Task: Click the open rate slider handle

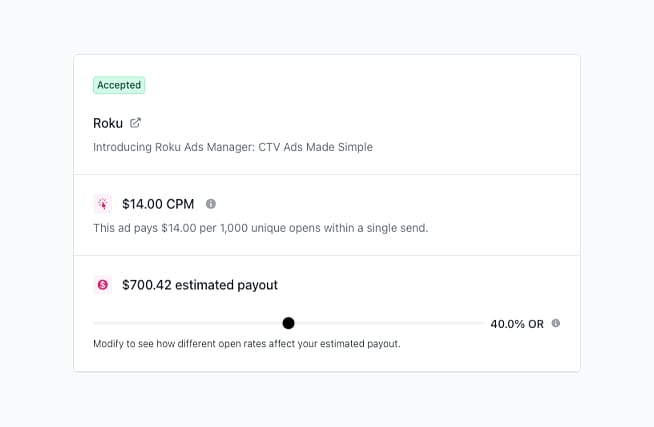Action: (x=288, y=323)
